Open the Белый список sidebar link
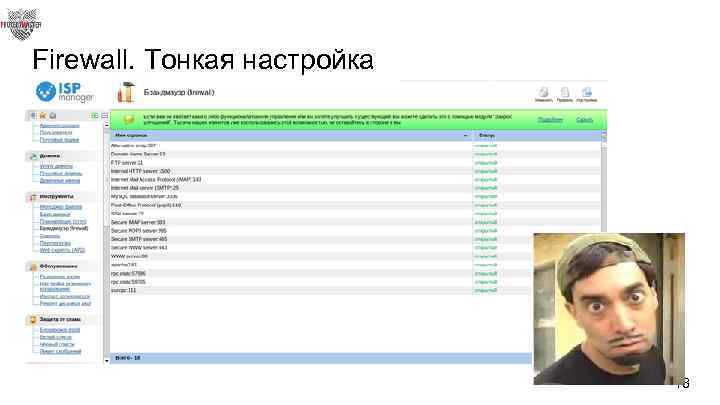 coord(56,337)
